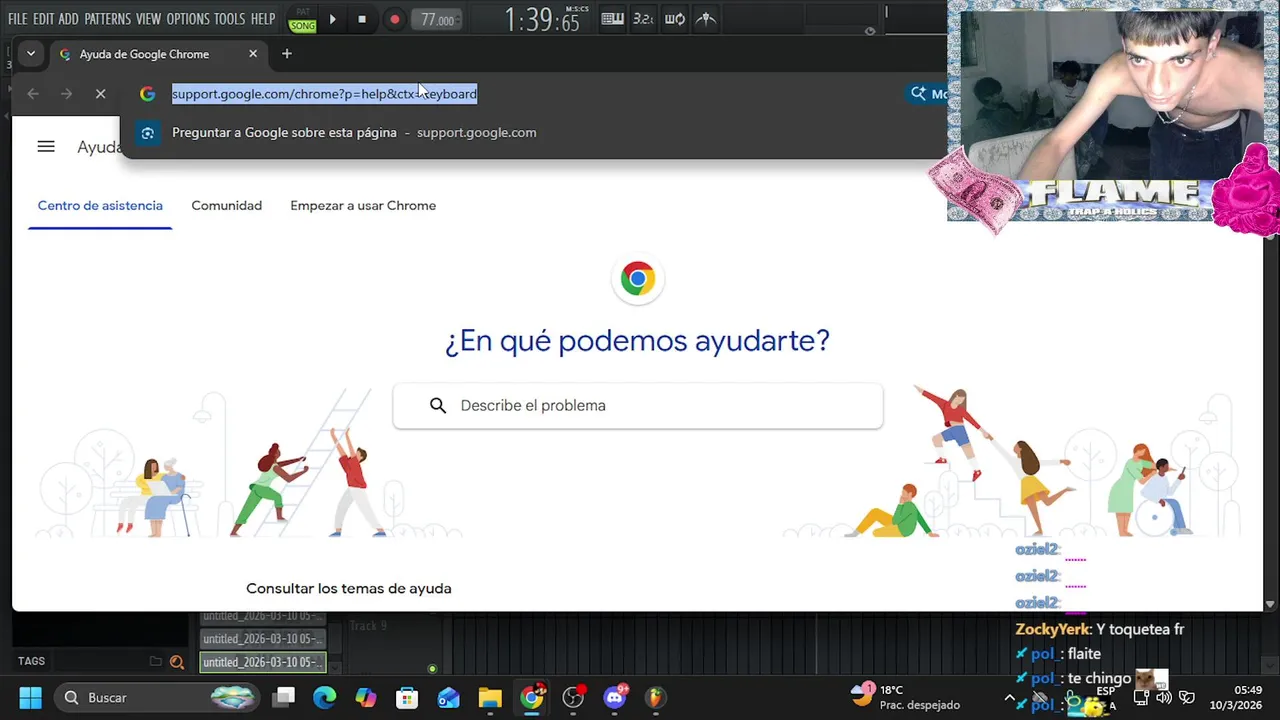Open FL Studio HELP menu
Image resolution: width=1280 pixels, height=720 pixels.
[x=263, y=19]
